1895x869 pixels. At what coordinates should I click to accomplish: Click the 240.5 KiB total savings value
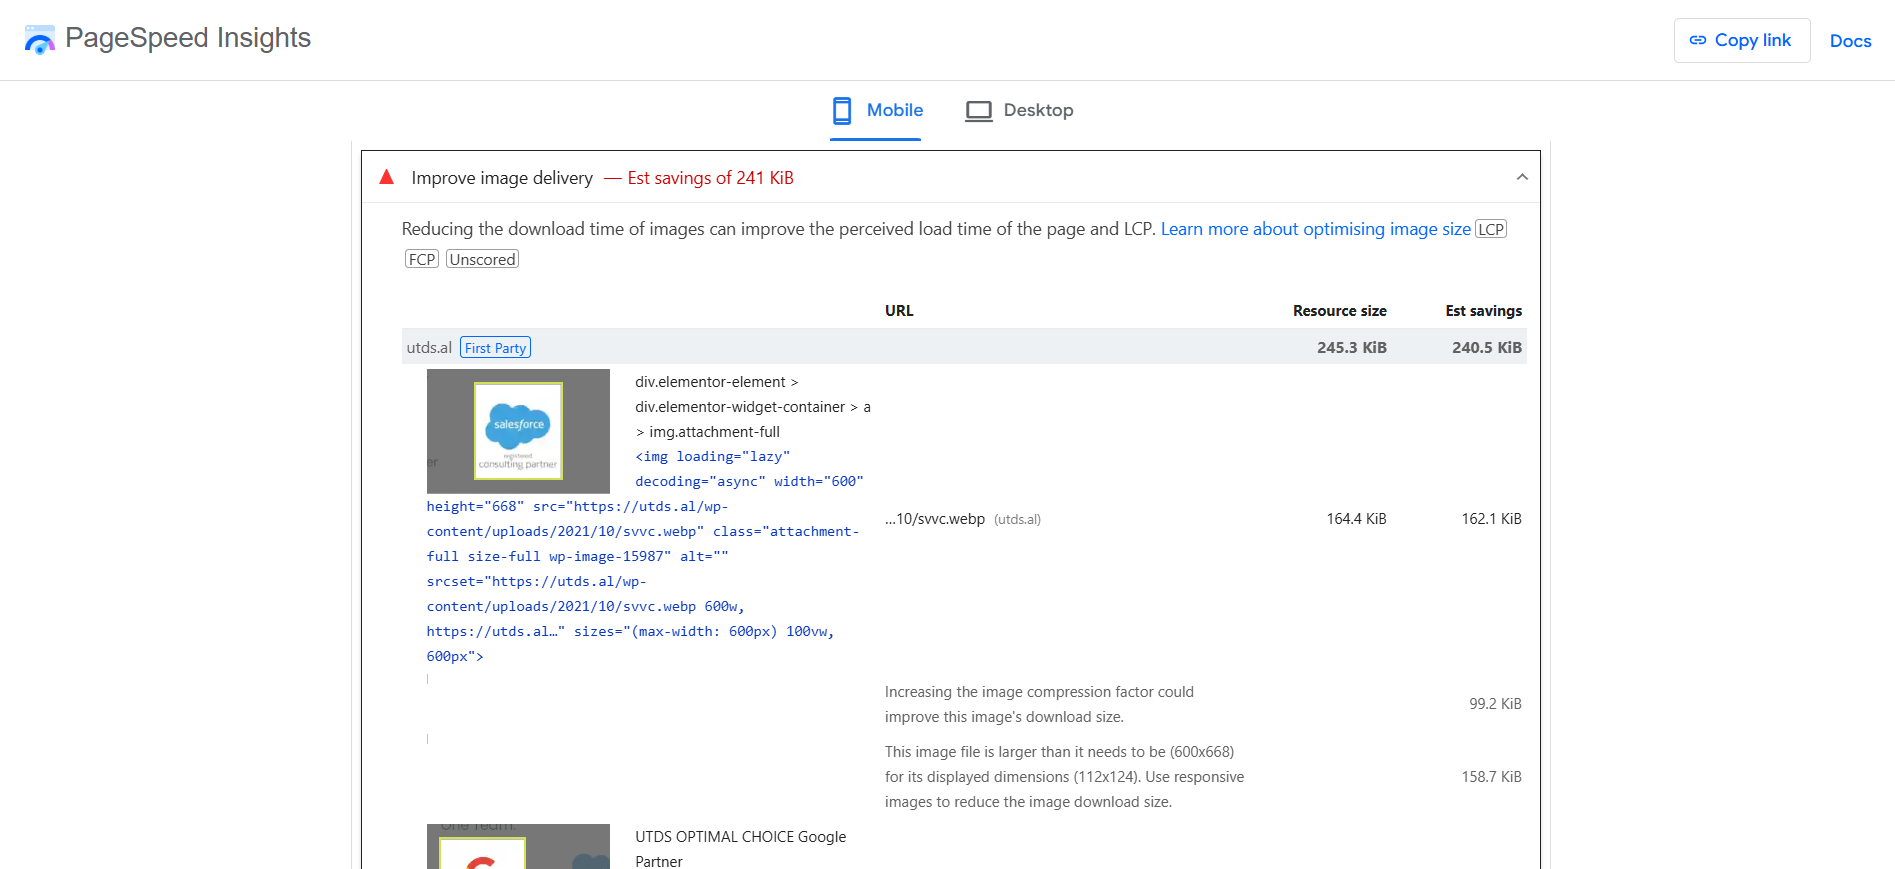click(x=1486, y=347)
